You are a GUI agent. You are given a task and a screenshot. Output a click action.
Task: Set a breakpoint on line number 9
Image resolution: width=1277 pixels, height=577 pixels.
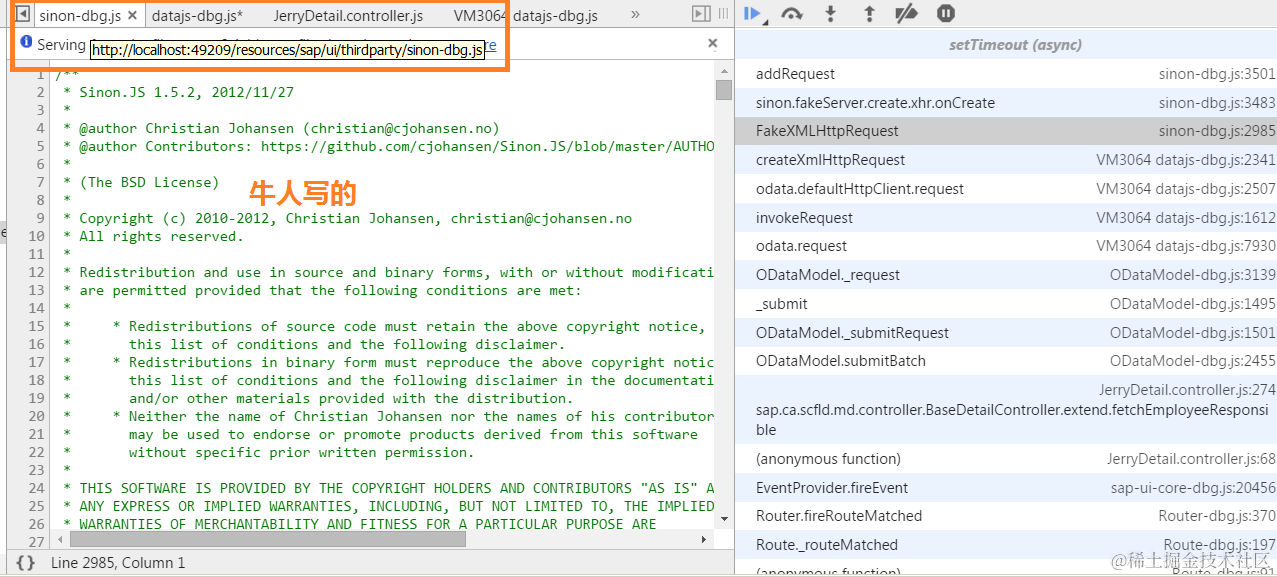[x=41, y=218]
